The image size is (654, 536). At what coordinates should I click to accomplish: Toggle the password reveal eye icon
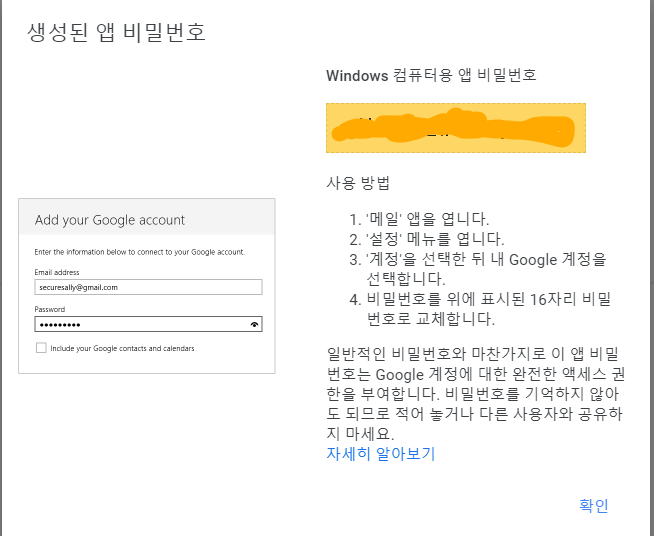coord(254,325)
